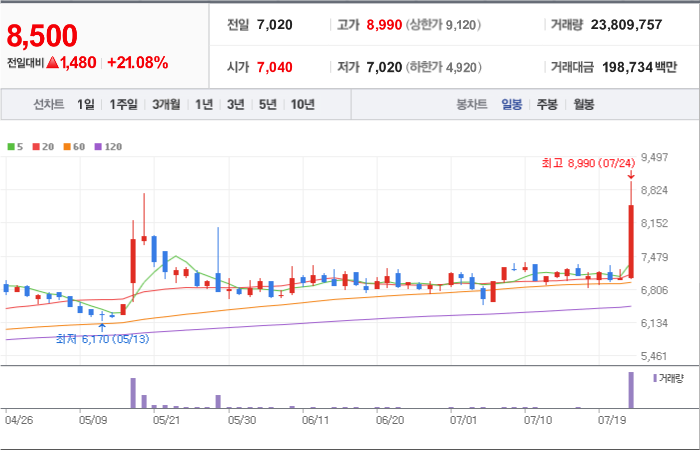Click the 07/10 date axis label
This screenshot has height=450, width=700.
click(538, 420)
